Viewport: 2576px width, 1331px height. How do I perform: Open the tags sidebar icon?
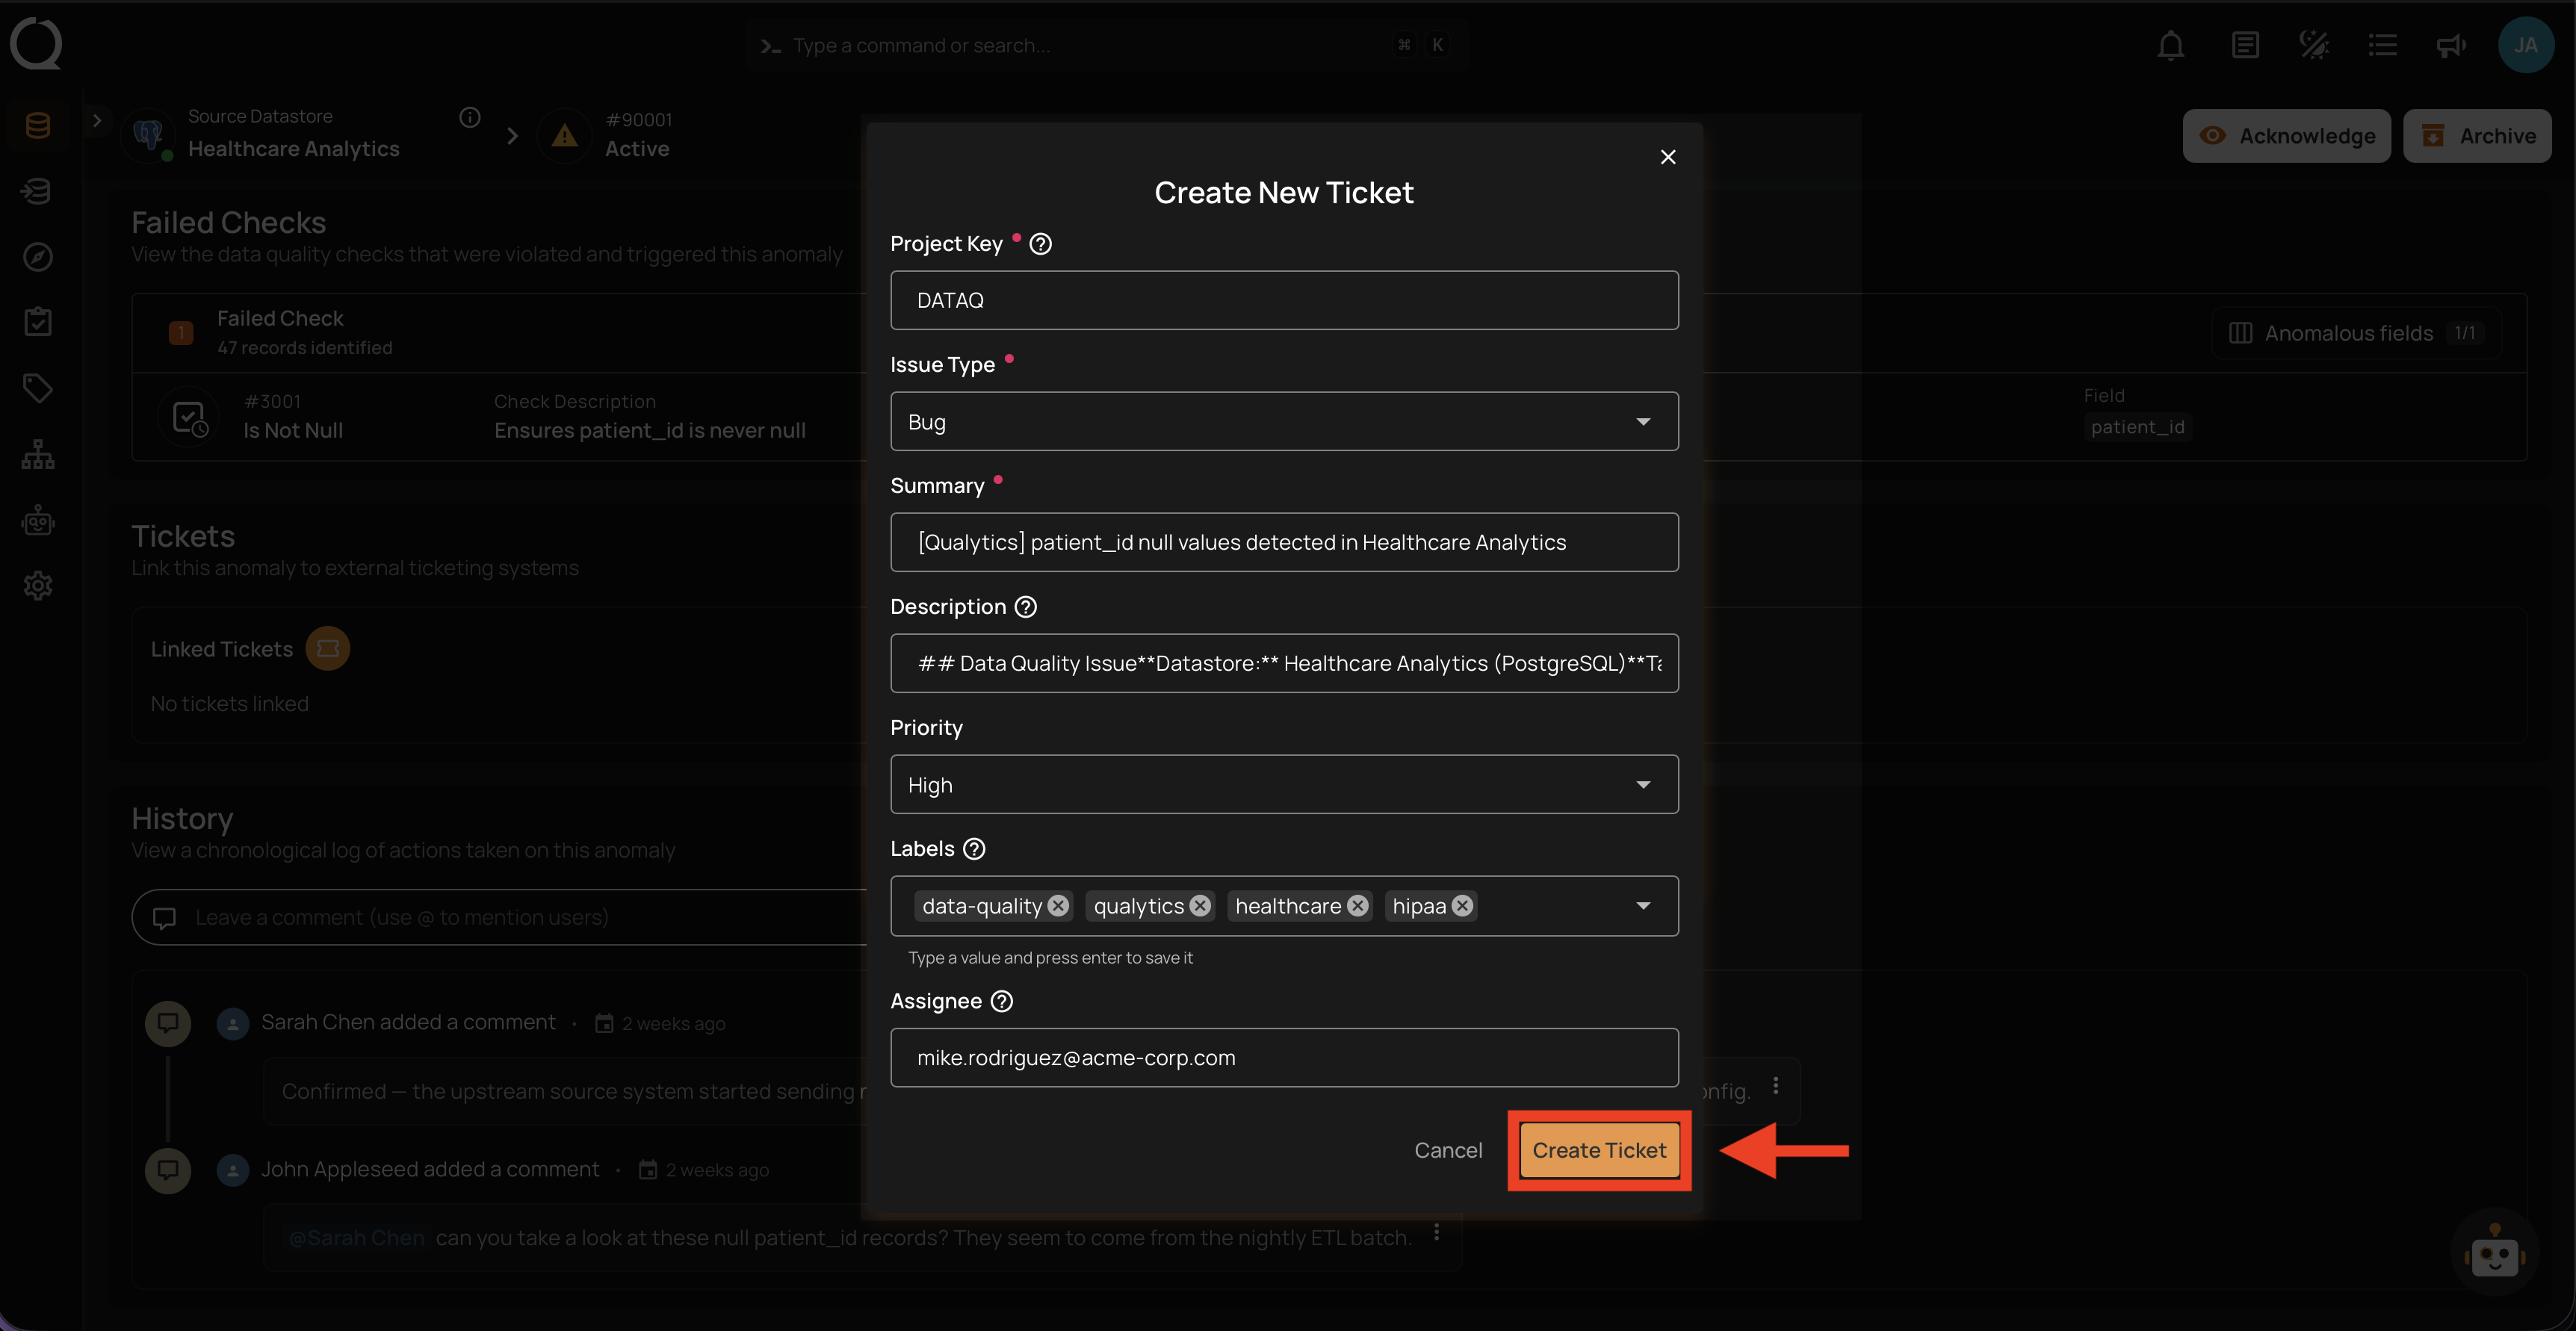pyautogui.click(x=38, y=388)
